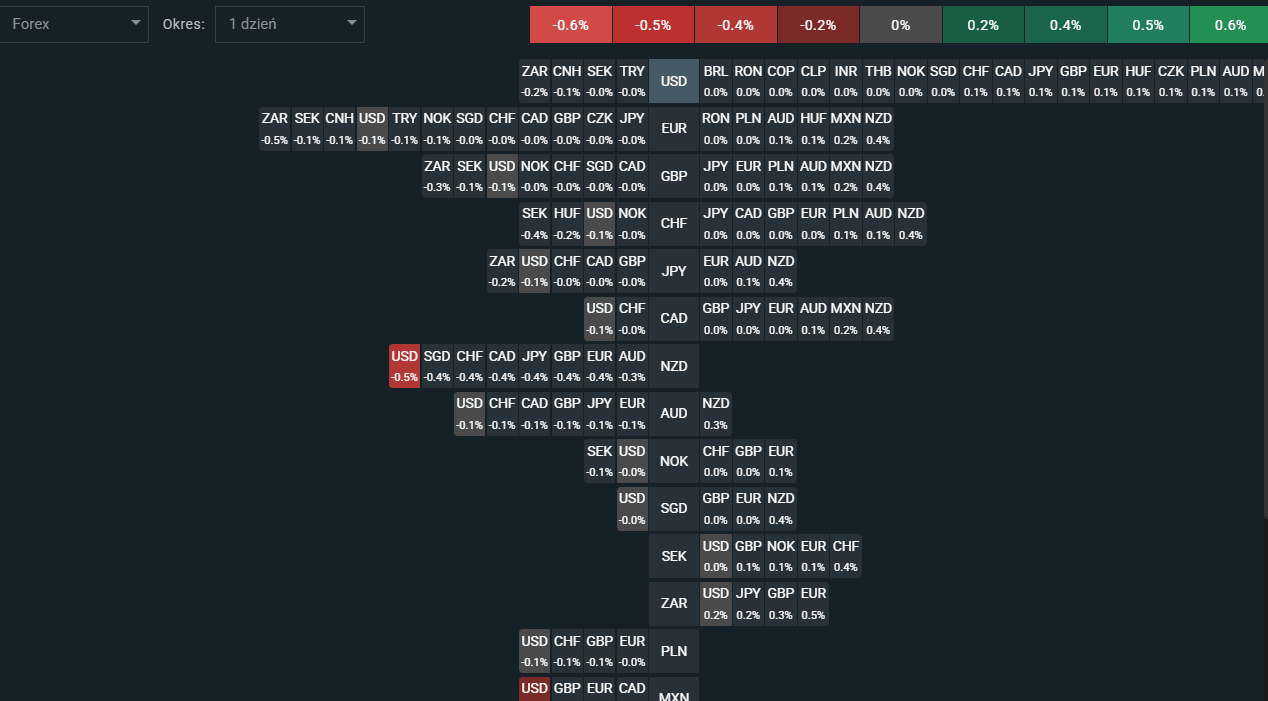Click the 0% gray legend swatch

[900, 25]
